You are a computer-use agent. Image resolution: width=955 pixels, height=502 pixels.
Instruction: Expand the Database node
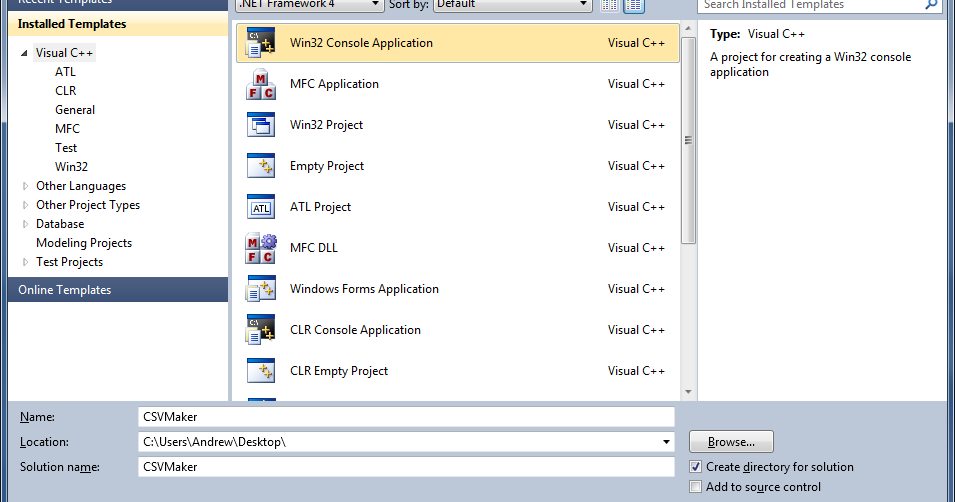tap(26, 224)
